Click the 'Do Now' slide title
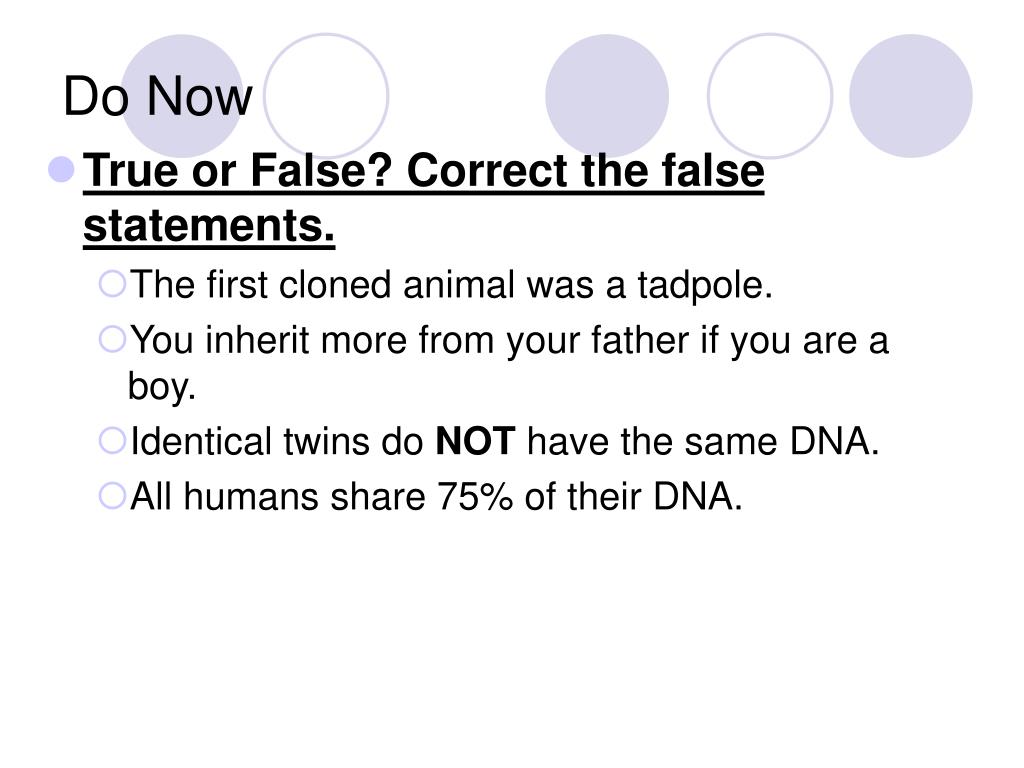 click(x=157, y=96)
